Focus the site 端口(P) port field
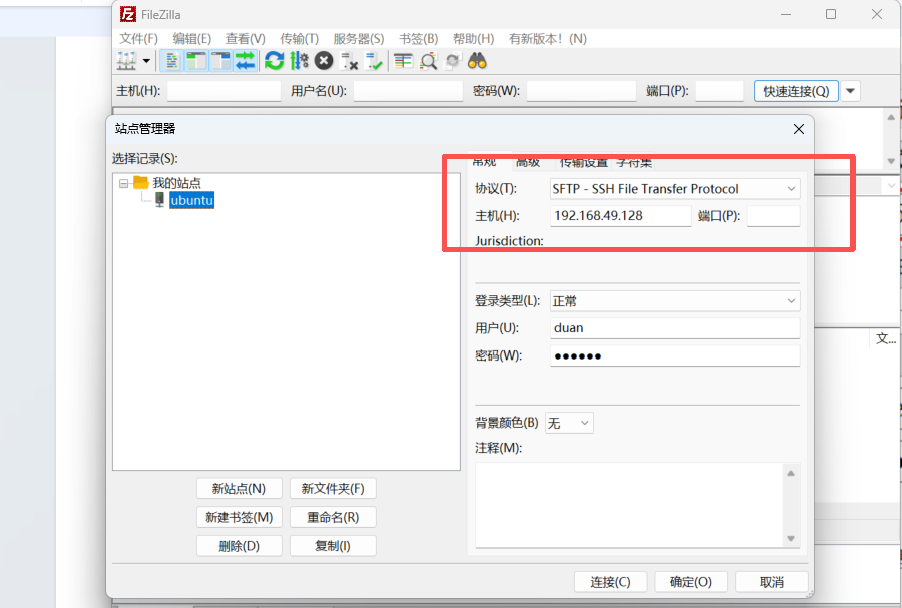The height and width of the screenshot is (608, 902). point(773,216)
